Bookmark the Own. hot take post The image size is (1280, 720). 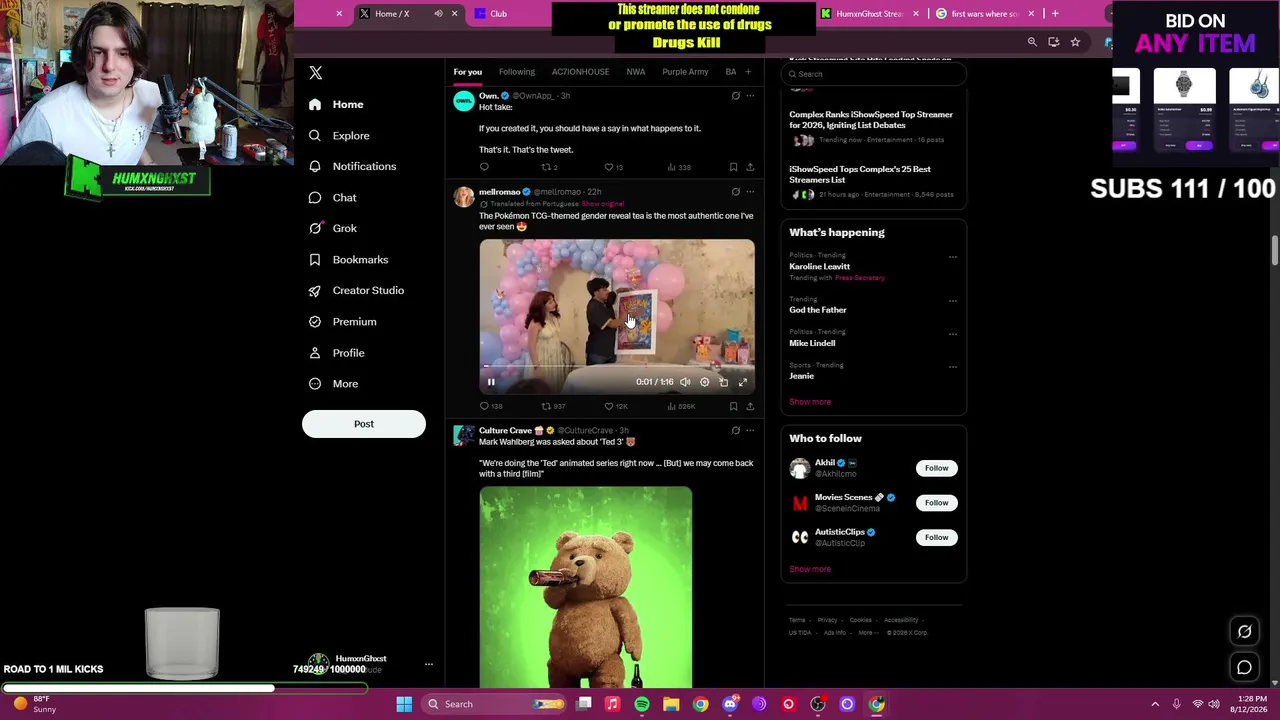tap(733, 167)
